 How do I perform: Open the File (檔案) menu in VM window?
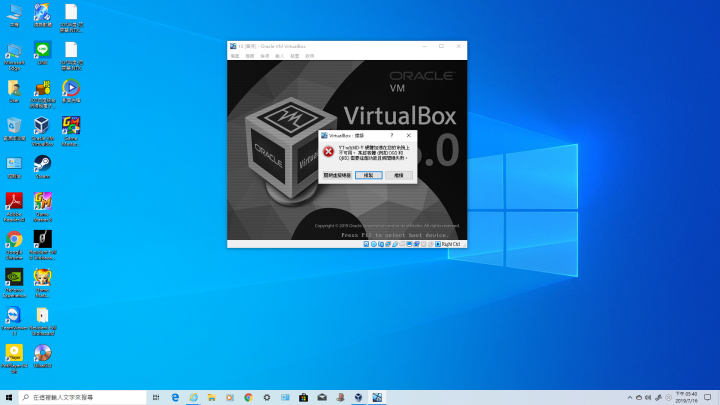tap(235, 56)
